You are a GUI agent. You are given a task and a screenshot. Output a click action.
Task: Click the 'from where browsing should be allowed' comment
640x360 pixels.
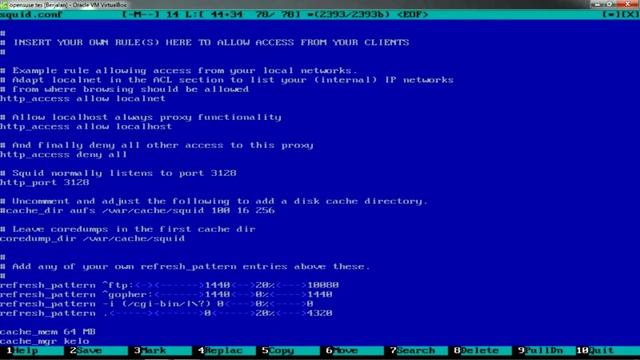[x=124, y=89]
